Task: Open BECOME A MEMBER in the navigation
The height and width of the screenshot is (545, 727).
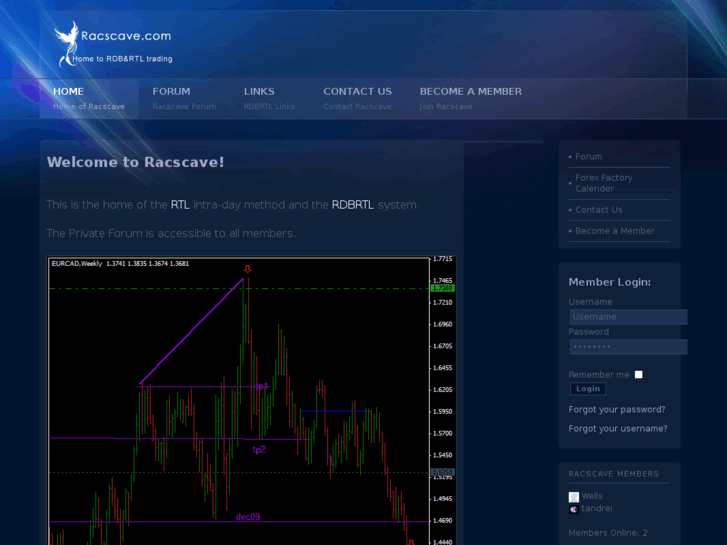Action: pos(470,92)
